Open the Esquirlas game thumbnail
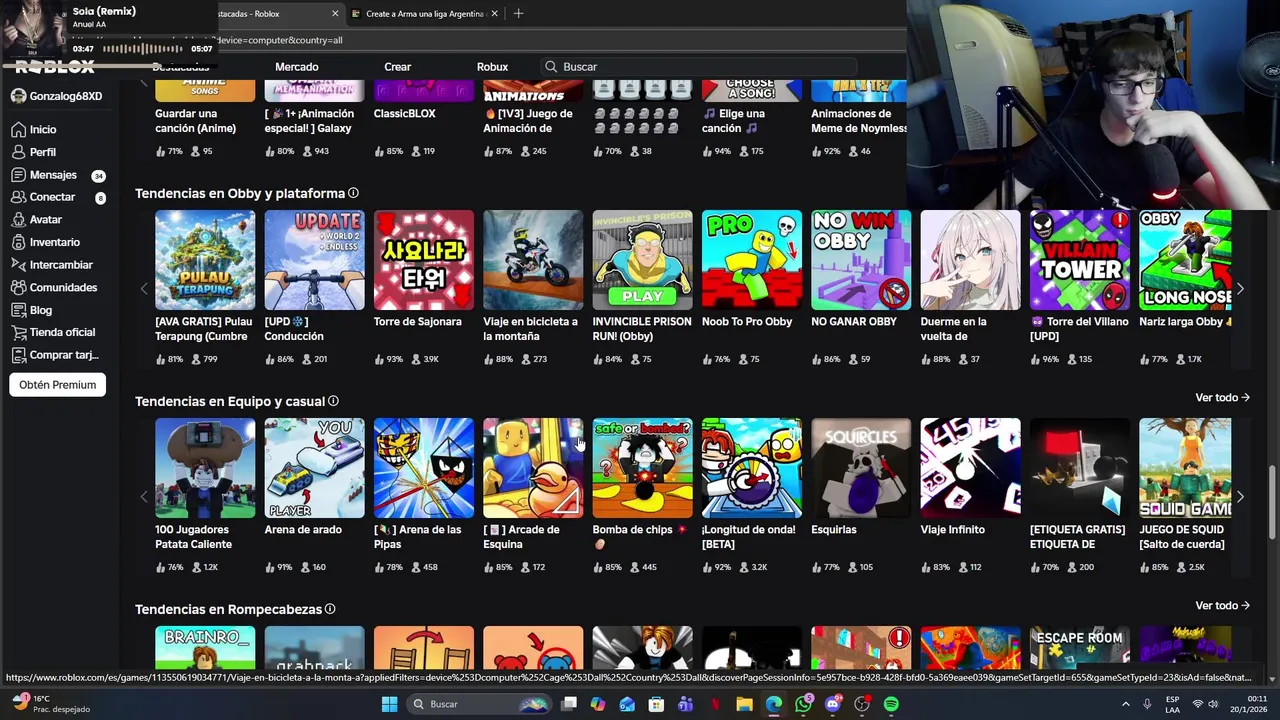 coord(861,468)
